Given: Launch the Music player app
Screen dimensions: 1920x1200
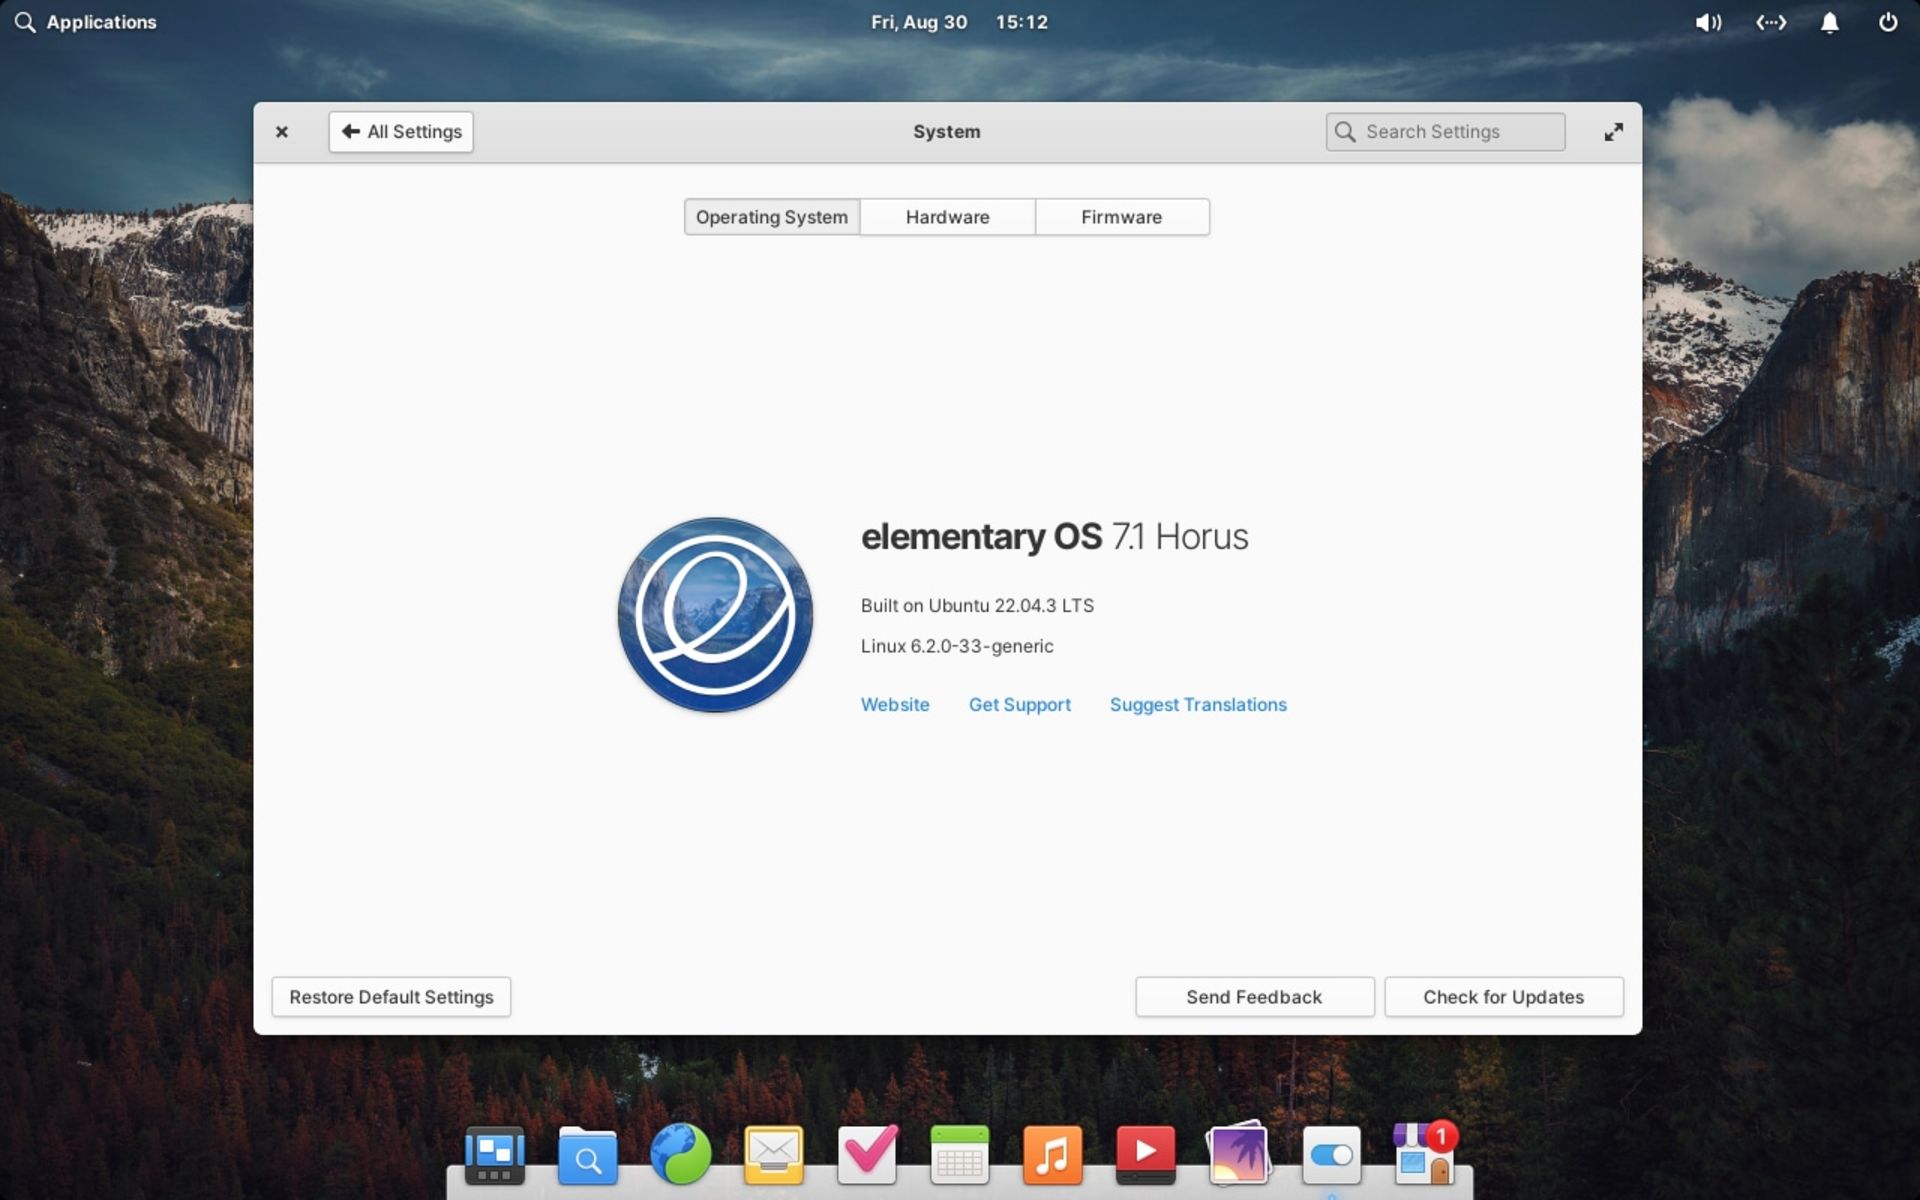Looking at the screenshot, I should [x=1052, y=1153].
